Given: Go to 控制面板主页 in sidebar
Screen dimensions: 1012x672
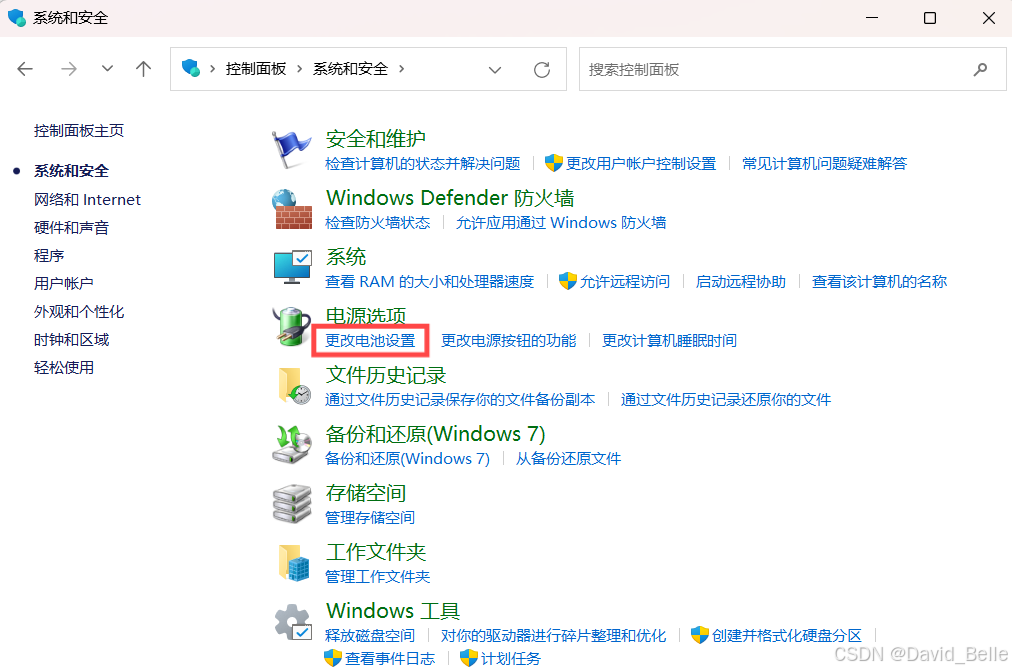Looking at the screenshot, I should coord(79,131).
